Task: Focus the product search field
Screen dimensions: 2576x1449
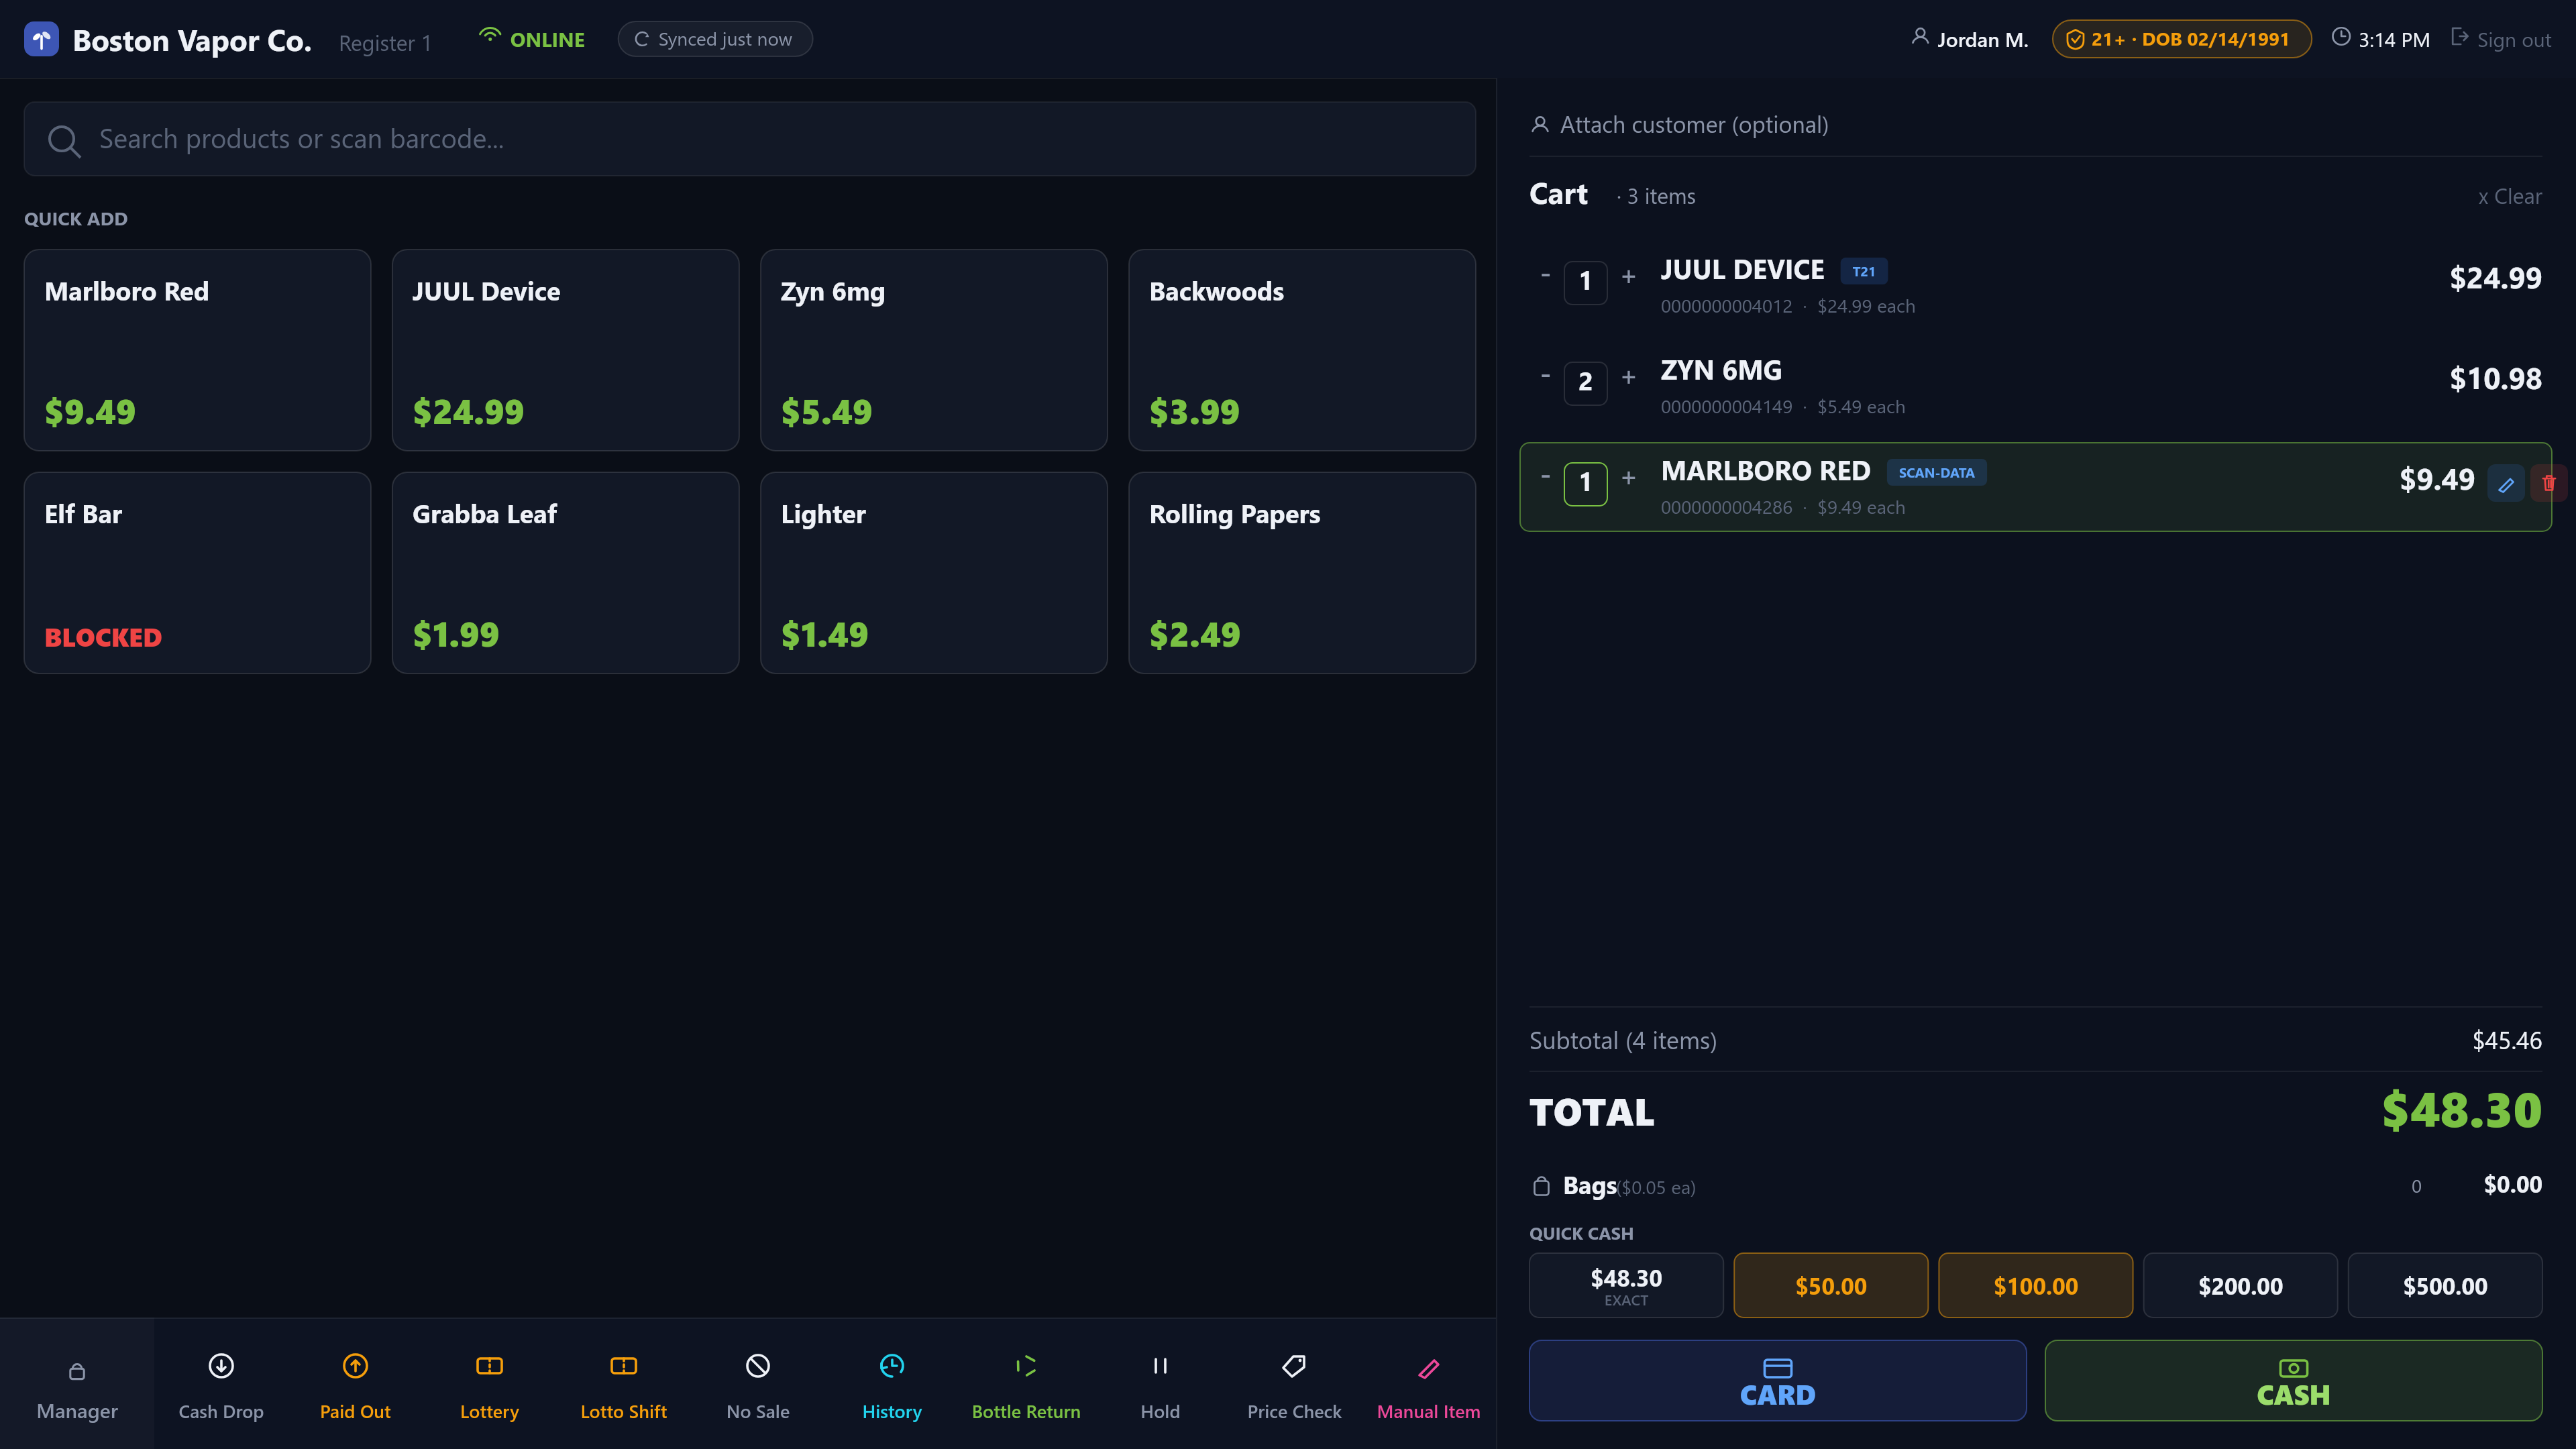Action: pyautogui.click(x=750, y=139)
